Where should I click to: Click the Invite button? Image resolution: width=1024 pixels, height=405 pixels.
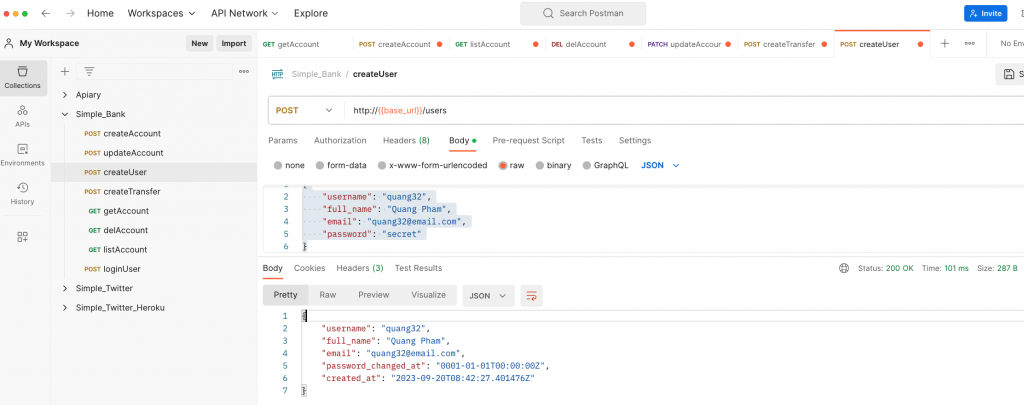[x=985, y=13]
